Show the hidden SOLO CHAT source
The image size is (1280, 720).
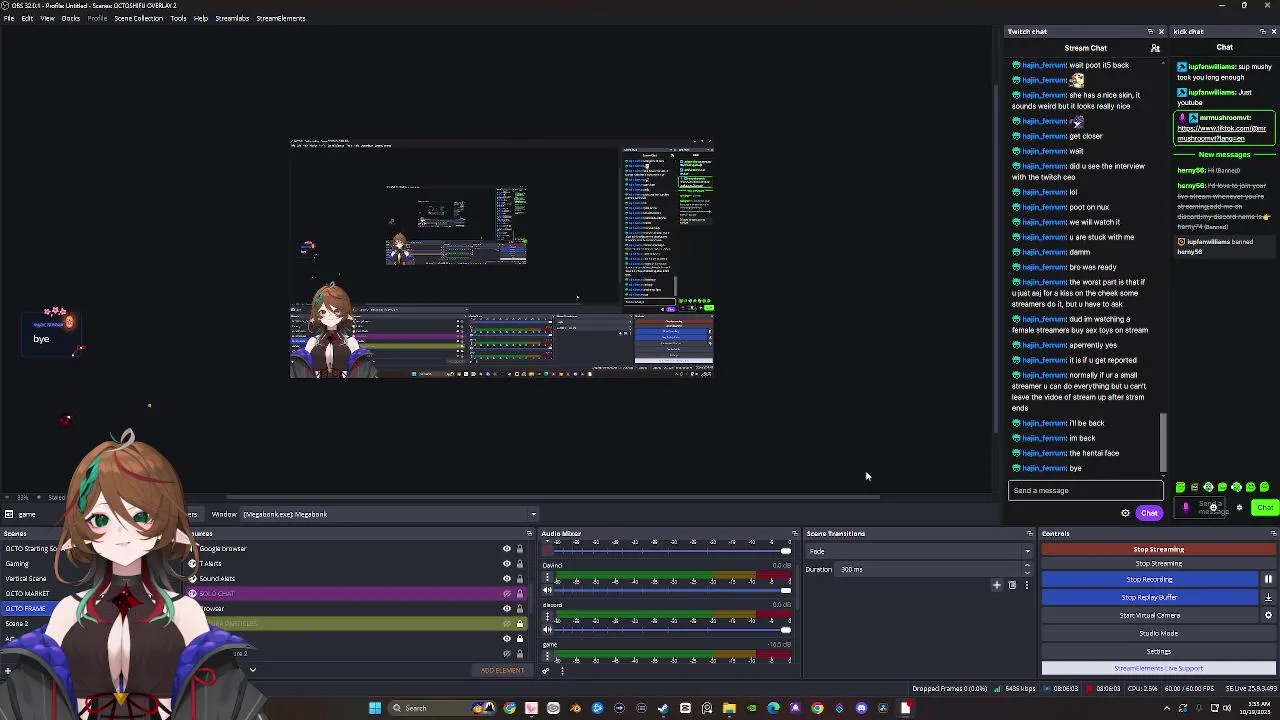506,594
